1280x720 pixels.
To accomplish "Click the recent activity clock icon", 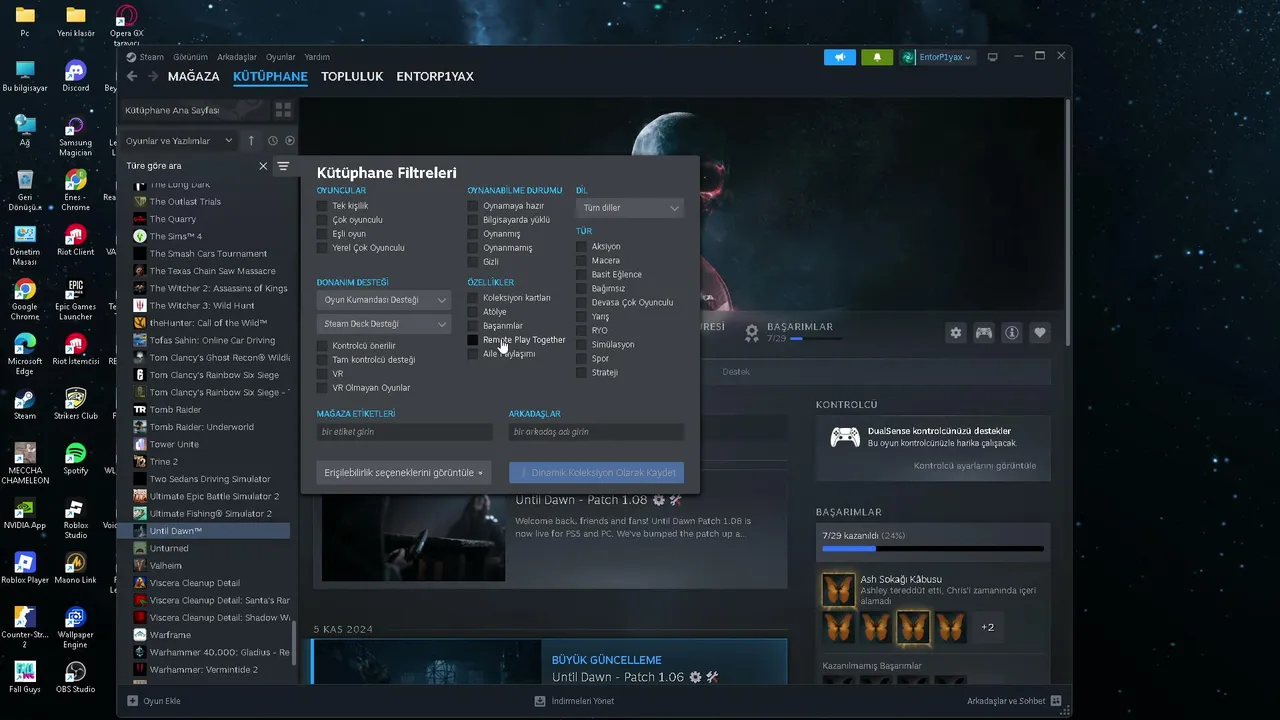I will point(272,141).
